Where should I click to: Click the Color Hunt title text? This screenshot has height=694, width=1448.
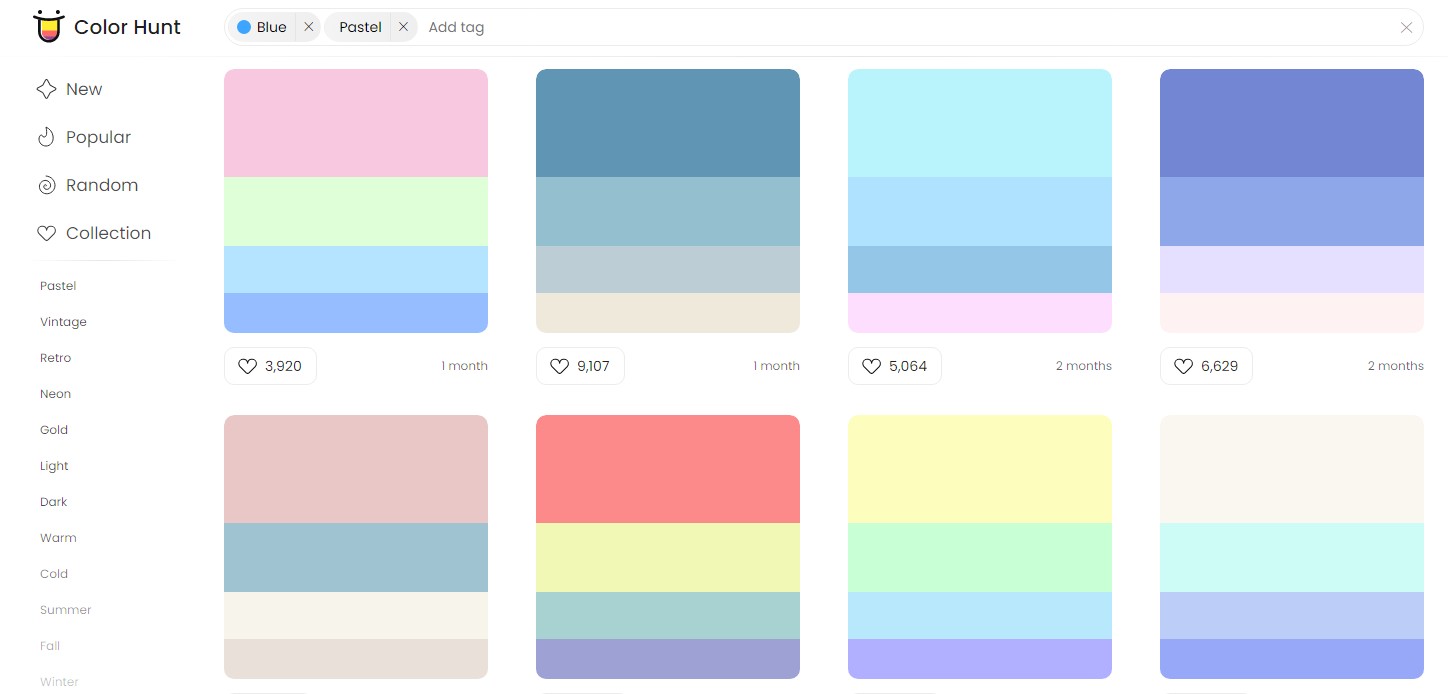pyautogui.click(x=127, y=27)
